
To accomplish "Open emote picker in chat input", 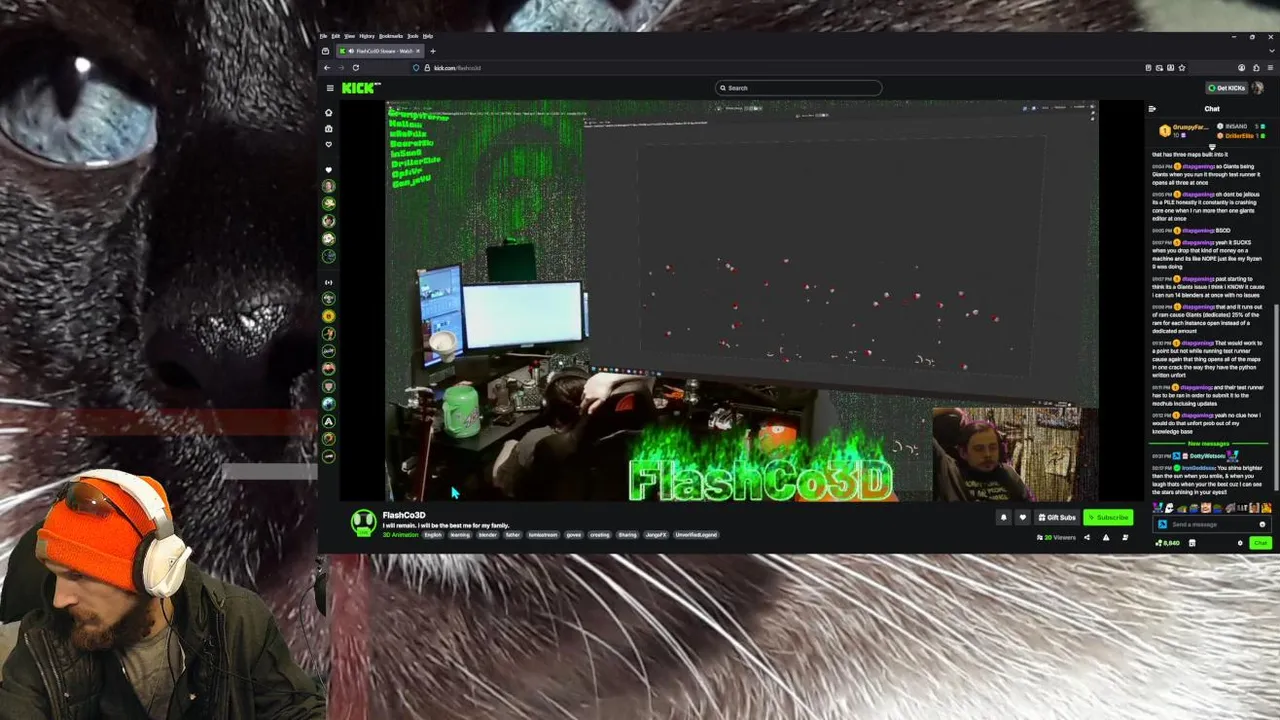I will click(1262, 524).
